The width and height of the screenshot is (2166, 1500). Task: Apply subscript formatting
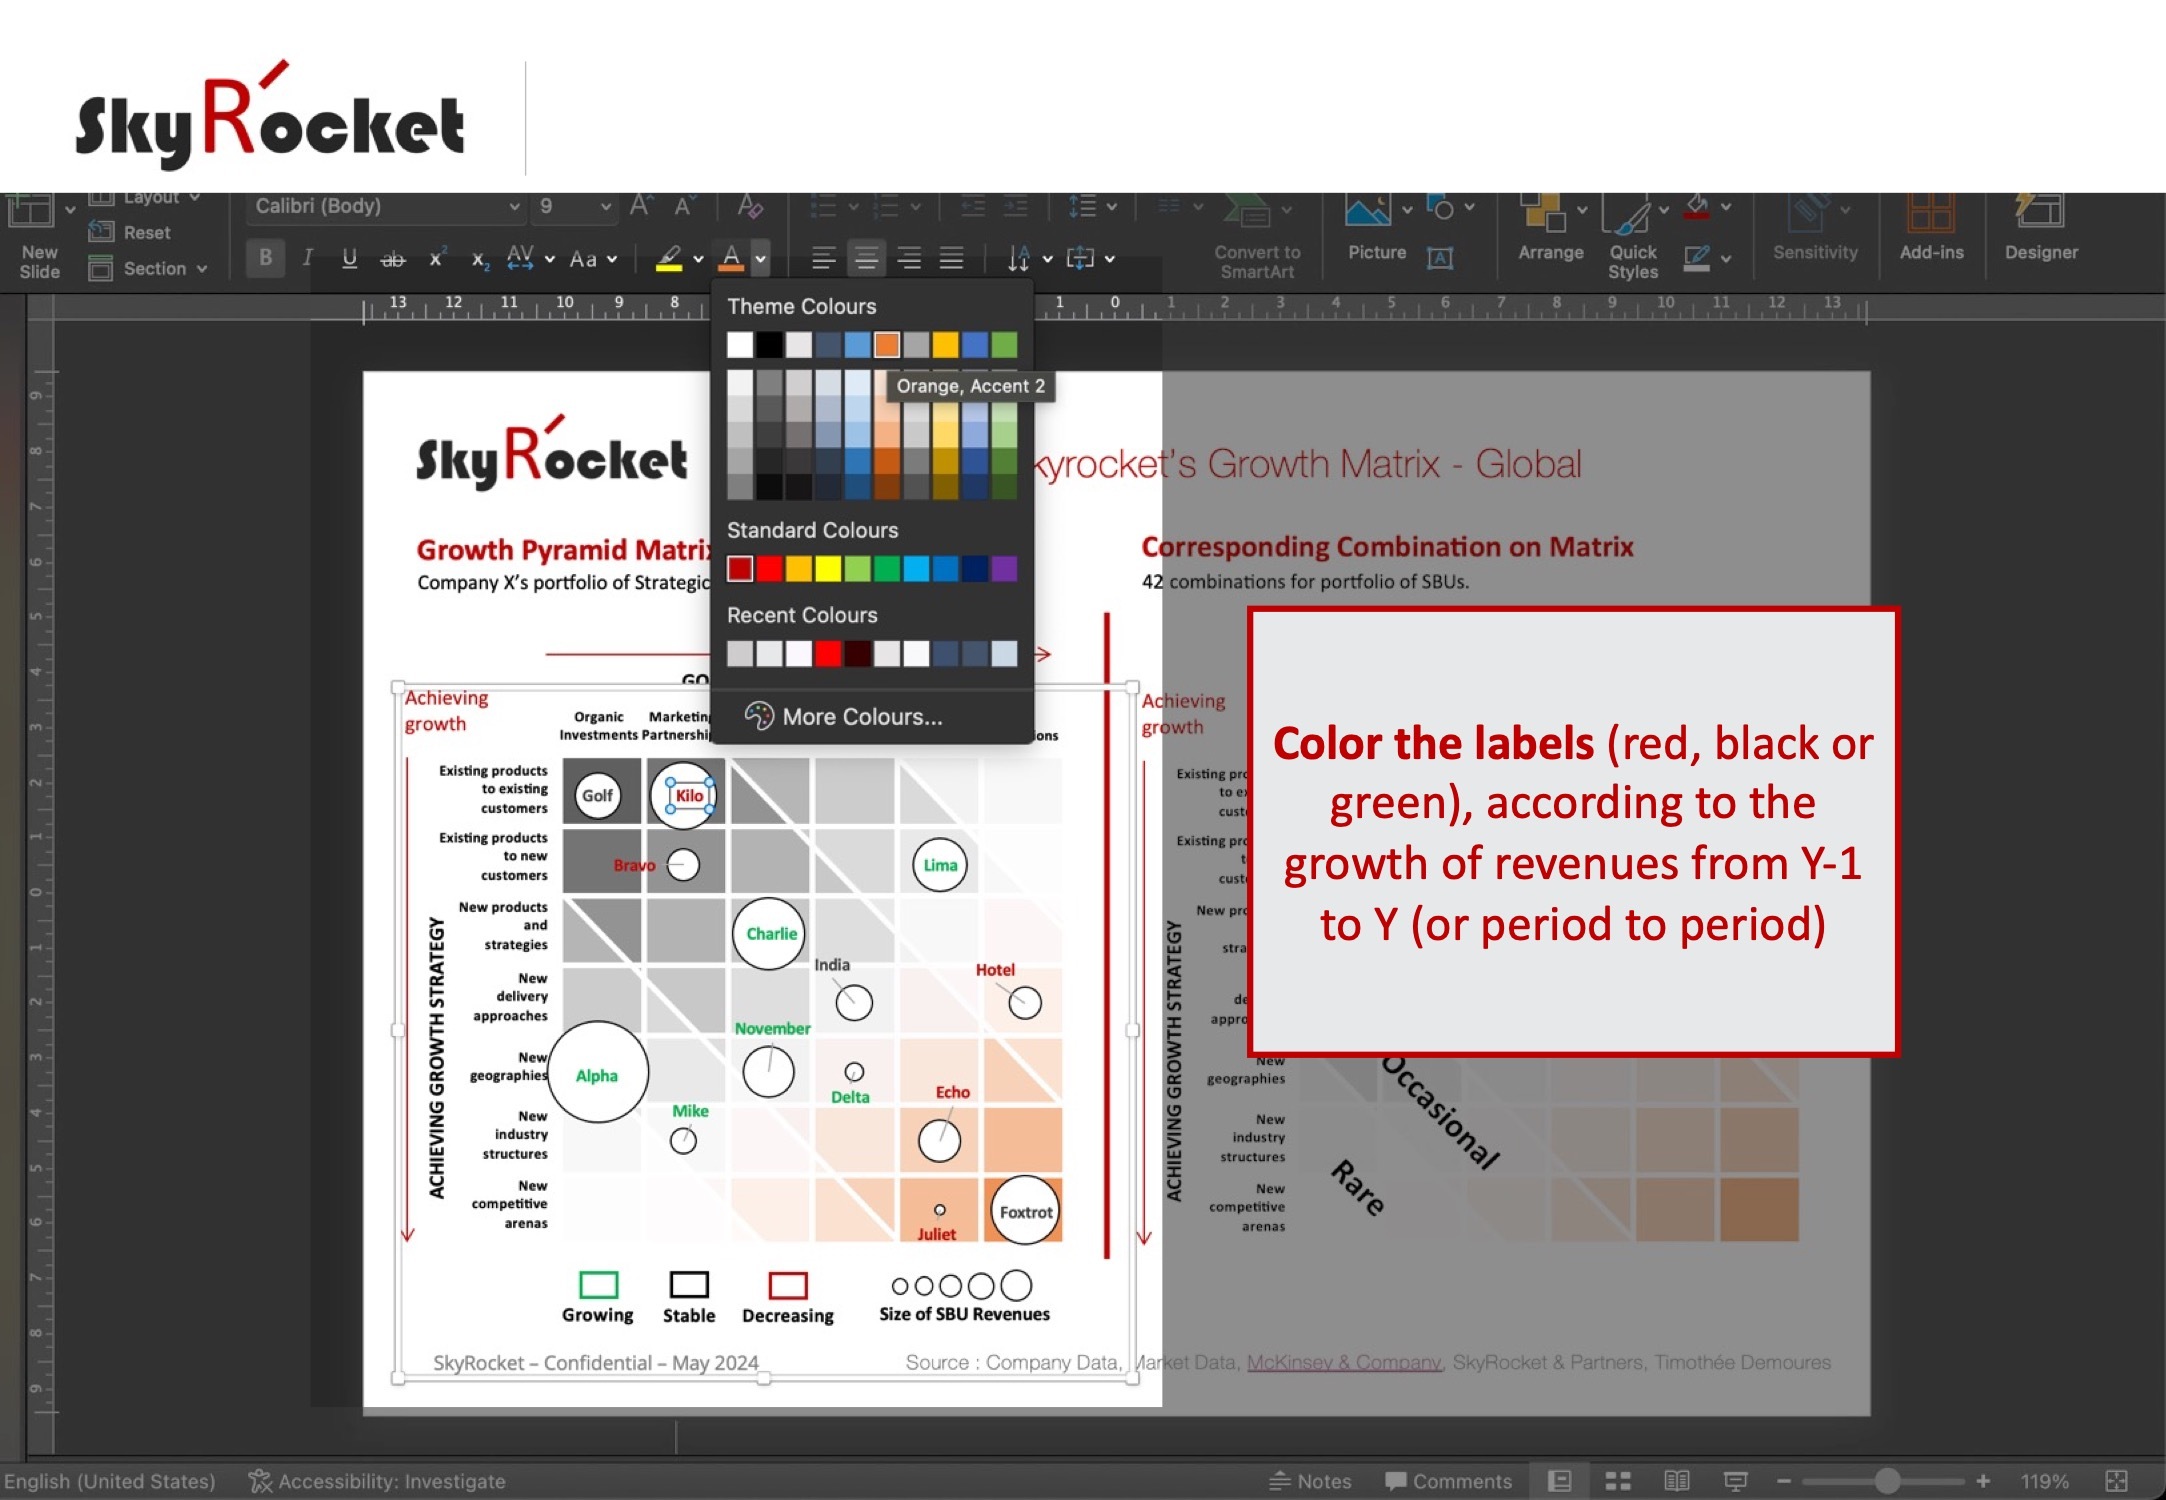[x=480, y=259]
